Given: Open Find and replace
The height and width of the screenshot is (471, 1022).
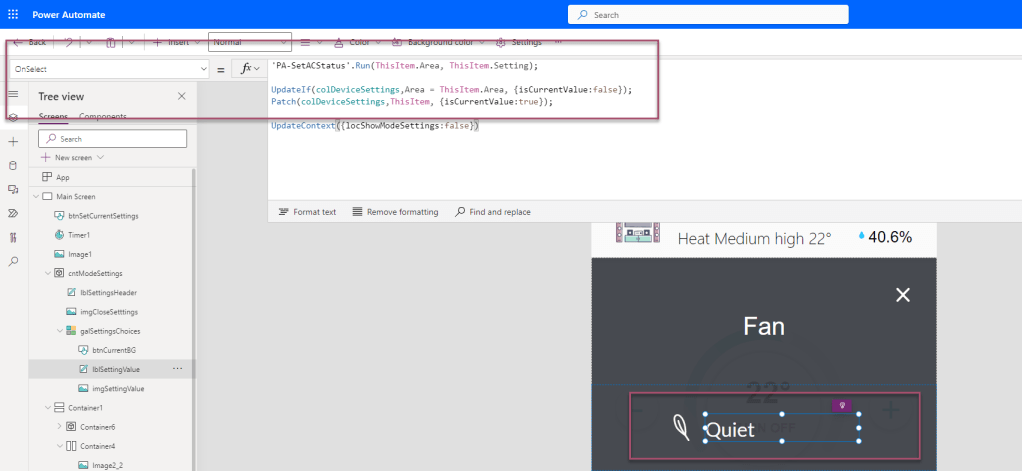Looking at the screenshot, I should tap(492, 212).
